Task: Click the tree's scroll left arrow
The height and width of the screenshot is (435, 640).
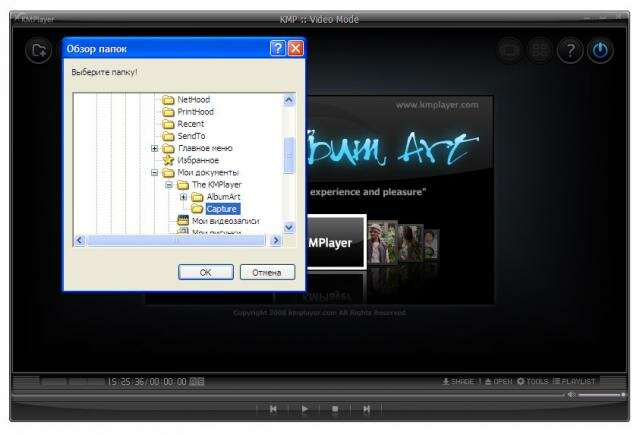Action: [x=80, y=240]
